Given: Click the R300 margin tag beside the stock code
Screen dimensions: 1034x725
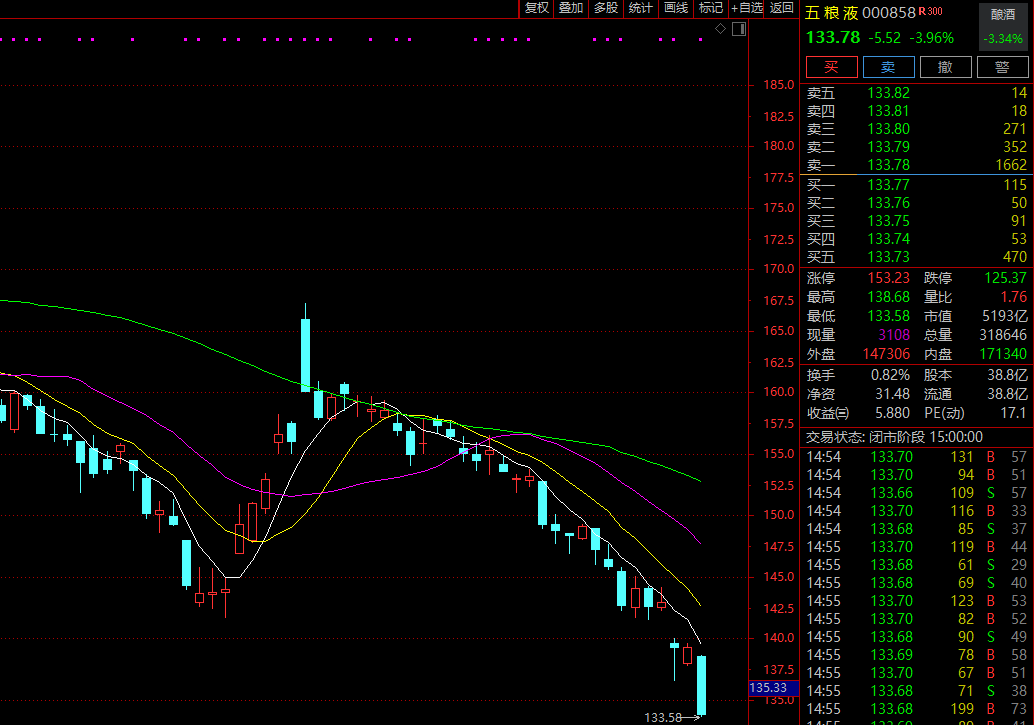Looking at the screenshot, I should point(930,11).
